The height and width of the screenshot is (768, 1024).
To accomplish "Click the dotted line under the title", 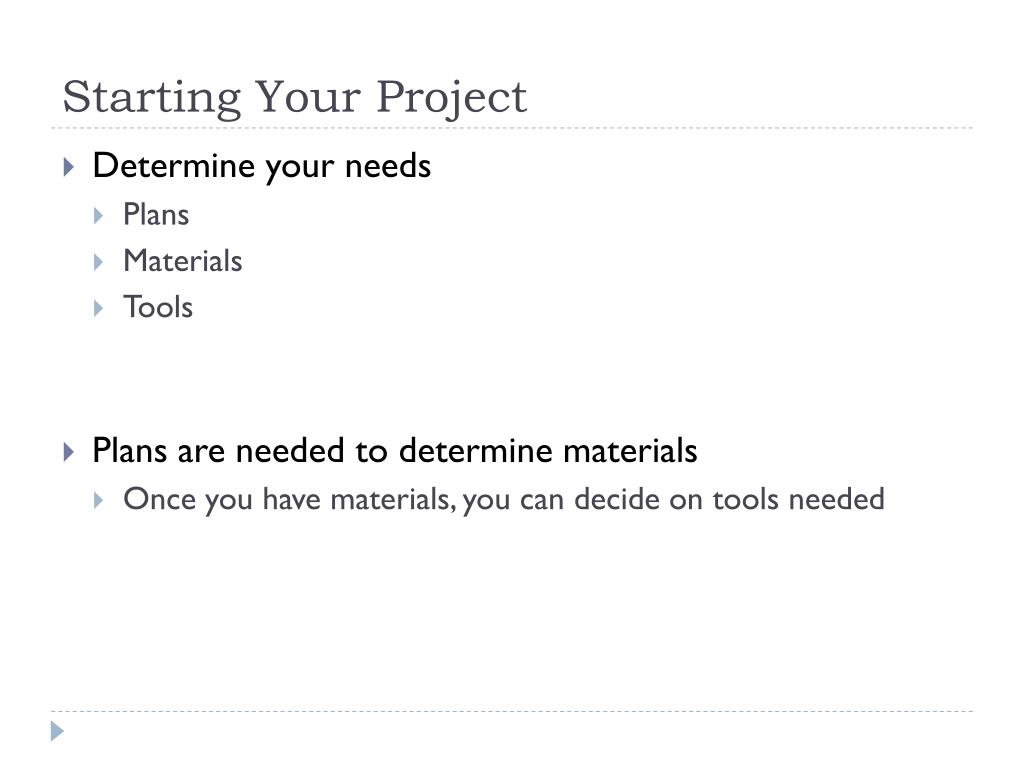I will [512, 128].
